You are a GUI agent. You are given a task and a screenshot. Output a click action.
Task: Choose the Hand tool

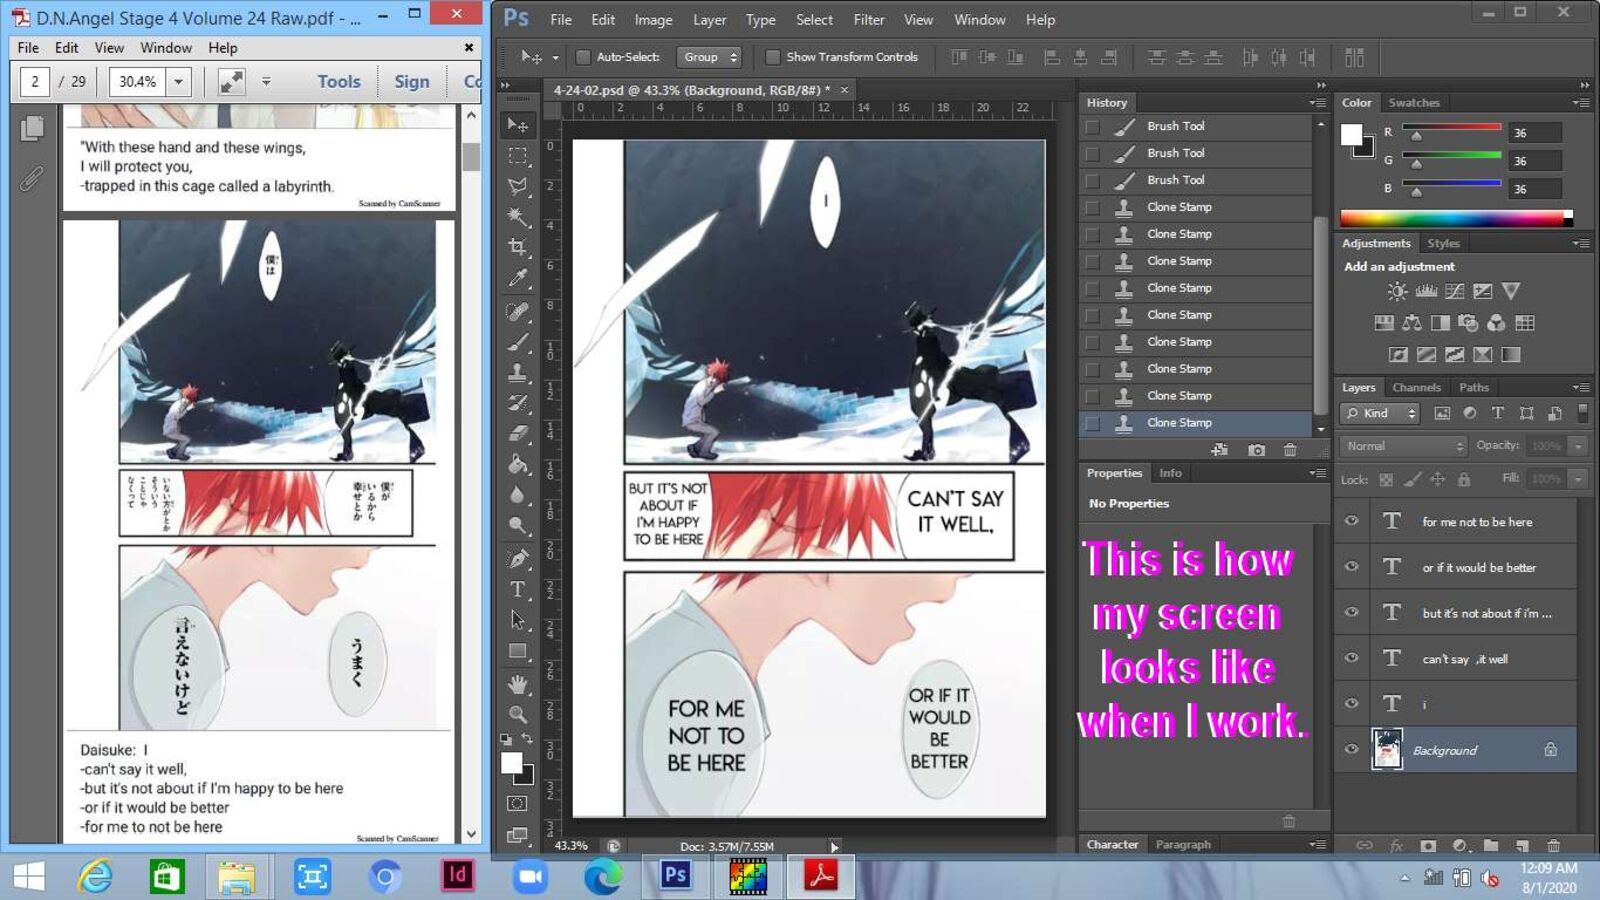coord(517,684)
